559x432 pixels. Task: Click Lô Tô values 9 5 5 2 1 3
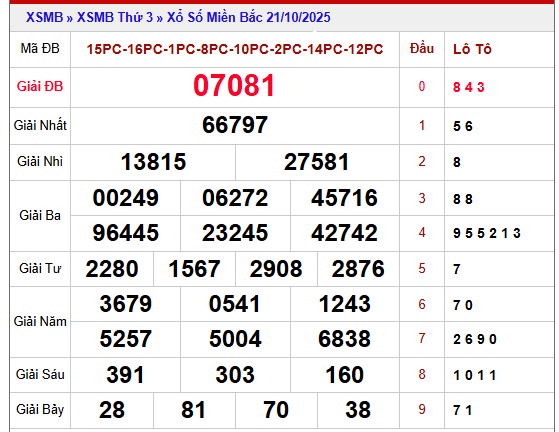487,233
